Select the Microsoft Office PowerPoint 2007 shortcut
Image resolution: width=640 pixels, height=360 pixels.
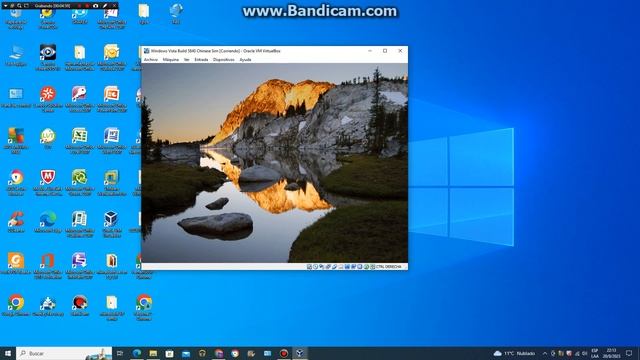111,94
